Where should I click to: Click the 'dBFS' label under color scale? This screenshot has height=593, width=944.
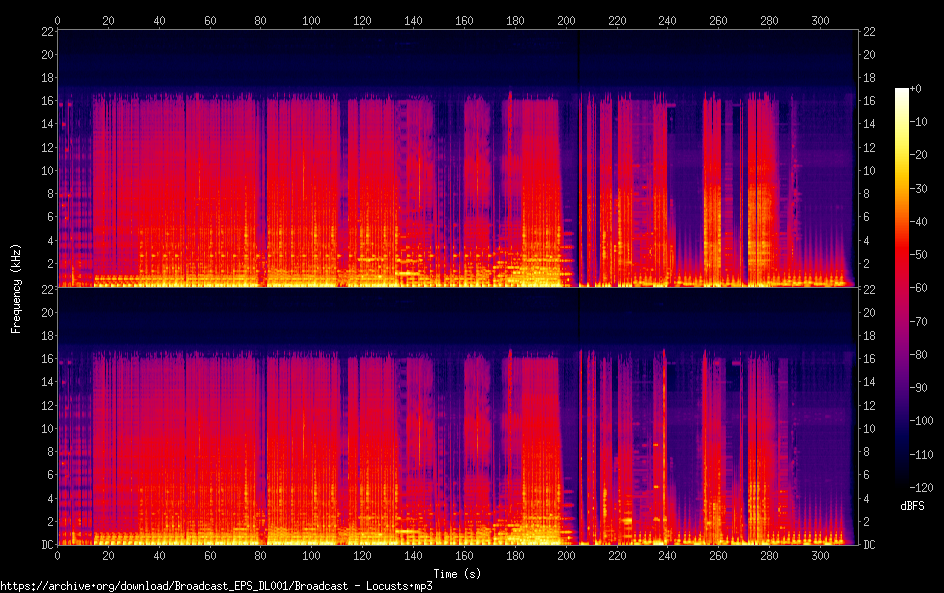coord(912,506)
